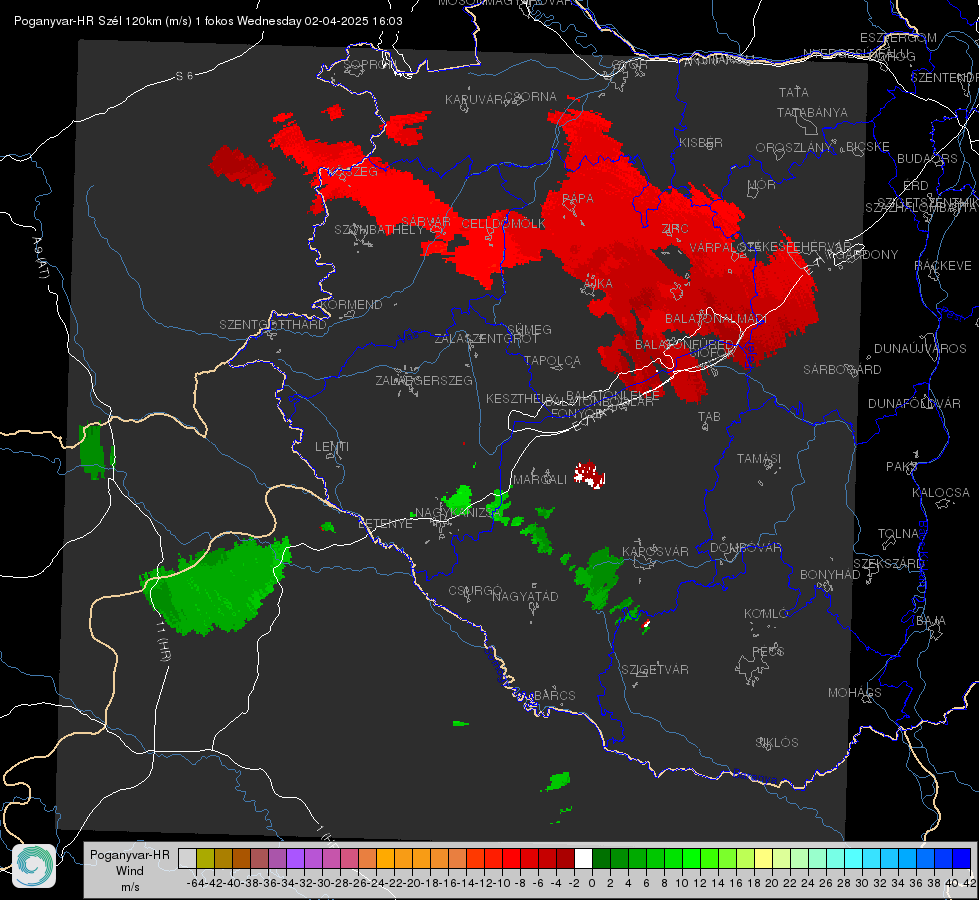Select the darkest green swatch right of 0
This screenshot has width=979, height=900.
click(601, 858)
